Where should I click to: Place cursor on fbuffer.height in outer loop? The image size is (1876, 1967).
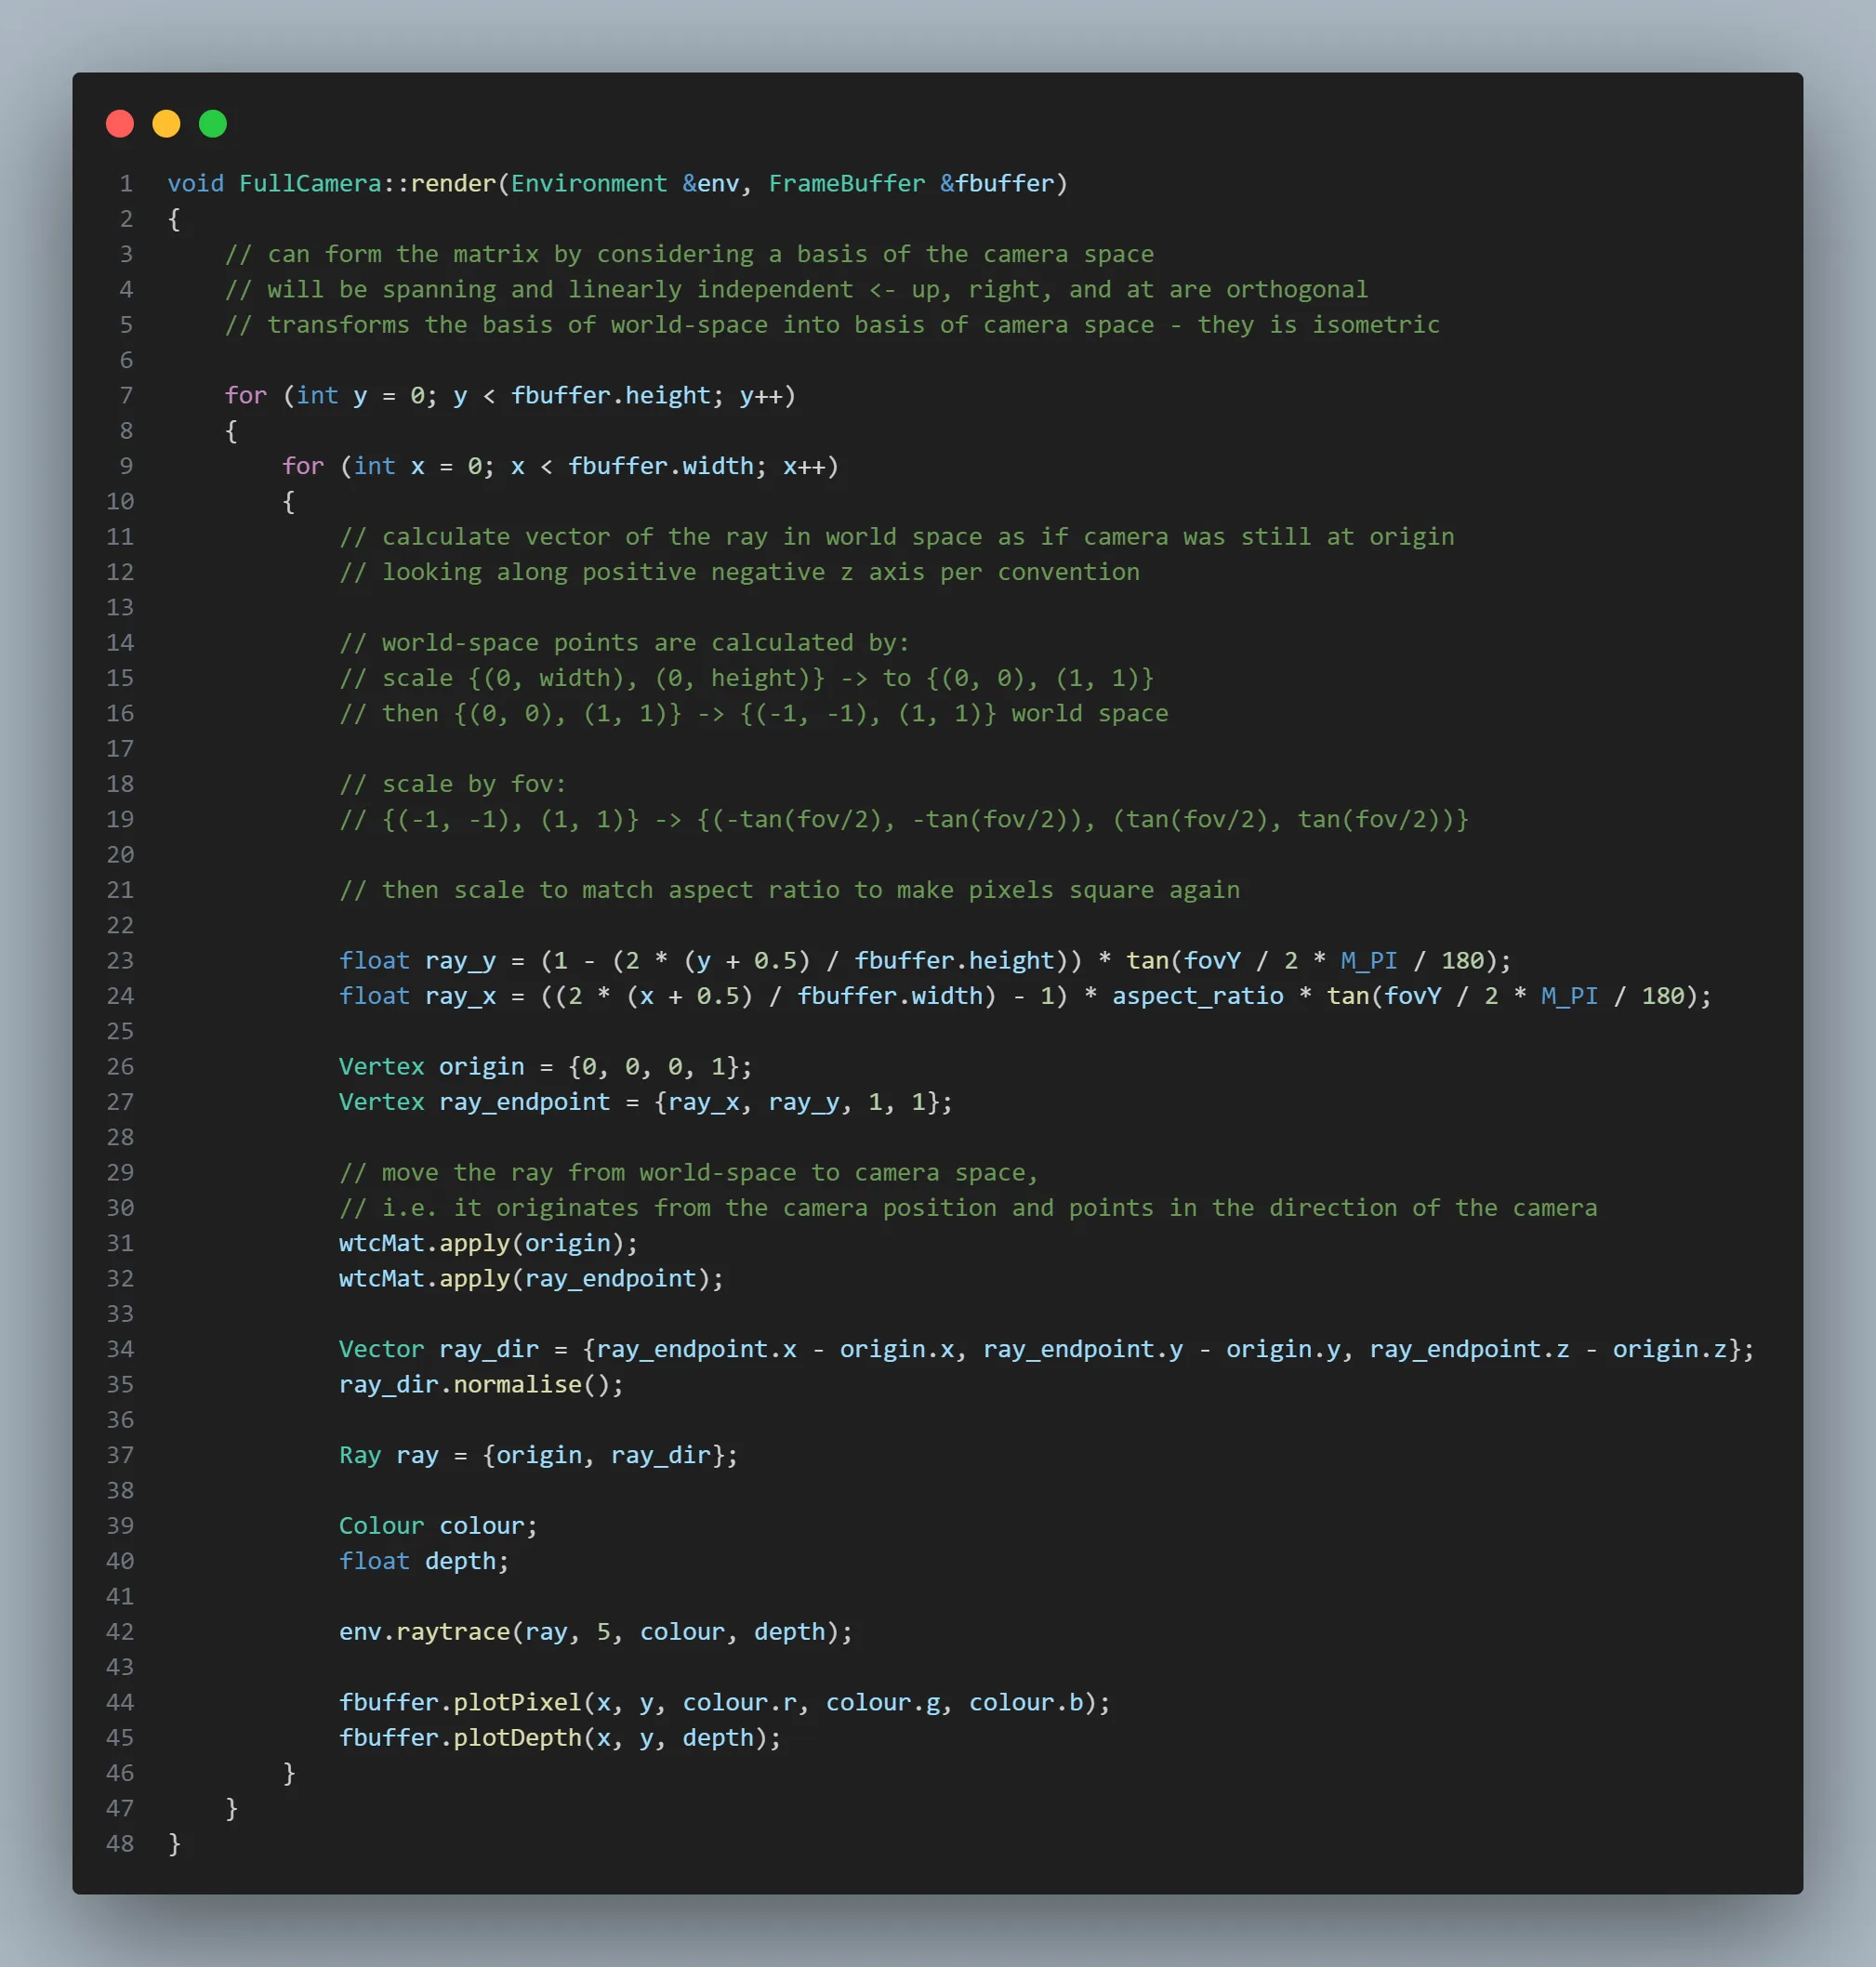click(611, 396)
